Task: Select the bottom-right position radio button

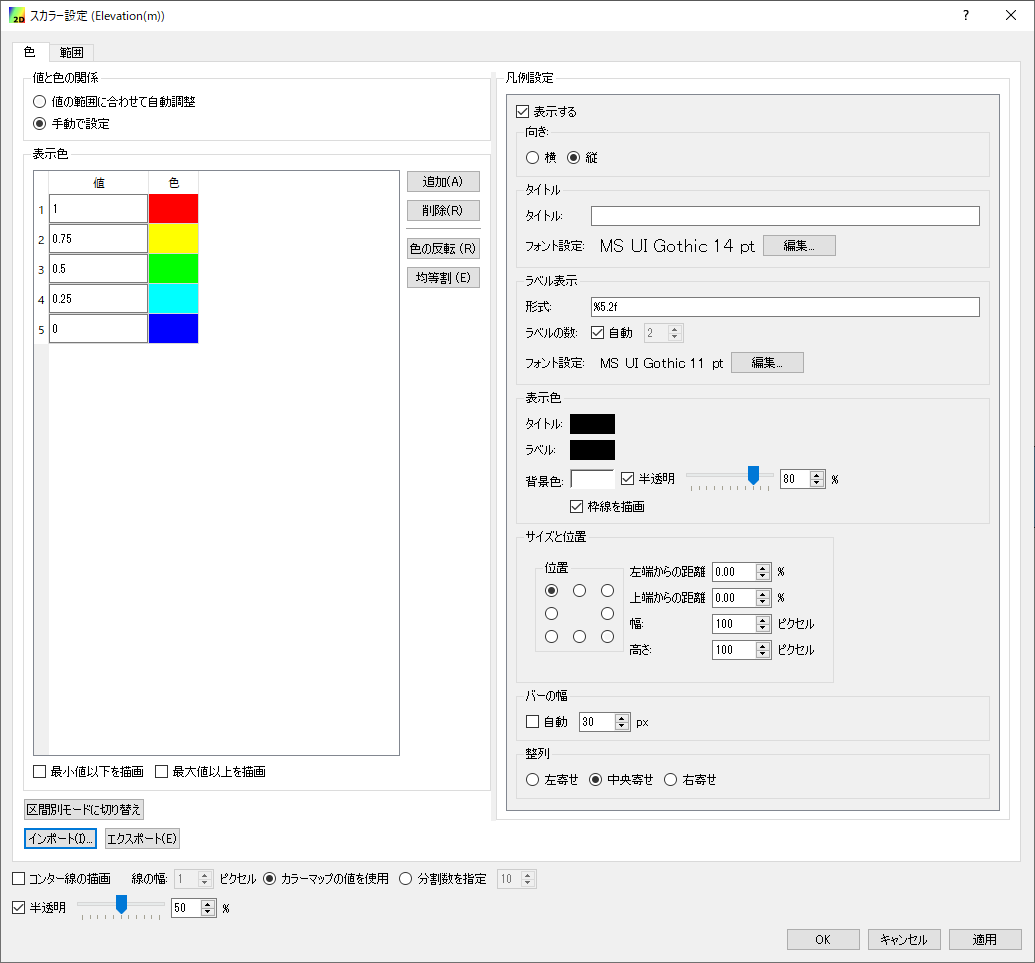Action: point(607,637)
